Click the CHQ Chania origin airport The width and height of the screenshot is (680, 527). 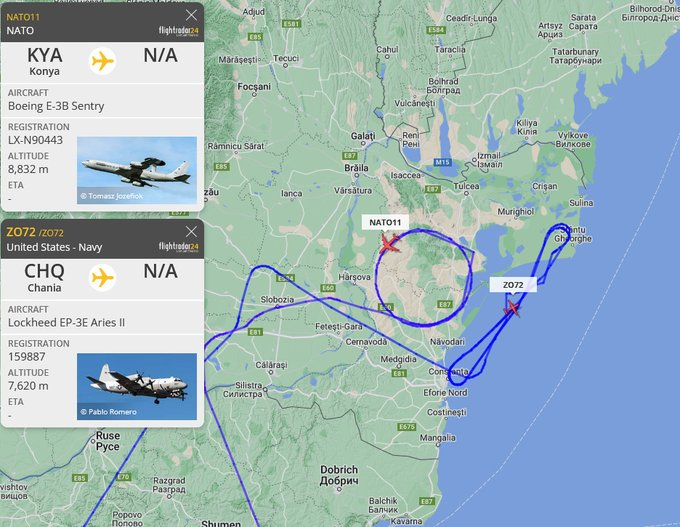pyautogui.click(x=44, y=278)
